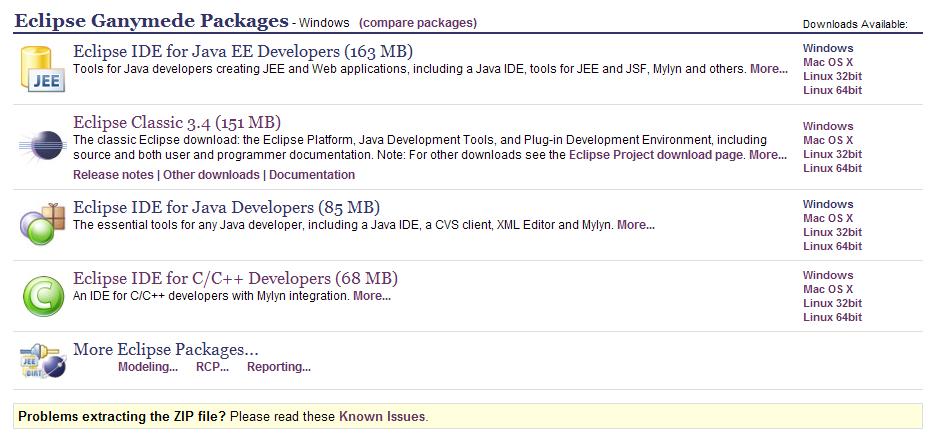Open the Reporting packages link
This screenshot has width=929, height=442.
(279, 367)
